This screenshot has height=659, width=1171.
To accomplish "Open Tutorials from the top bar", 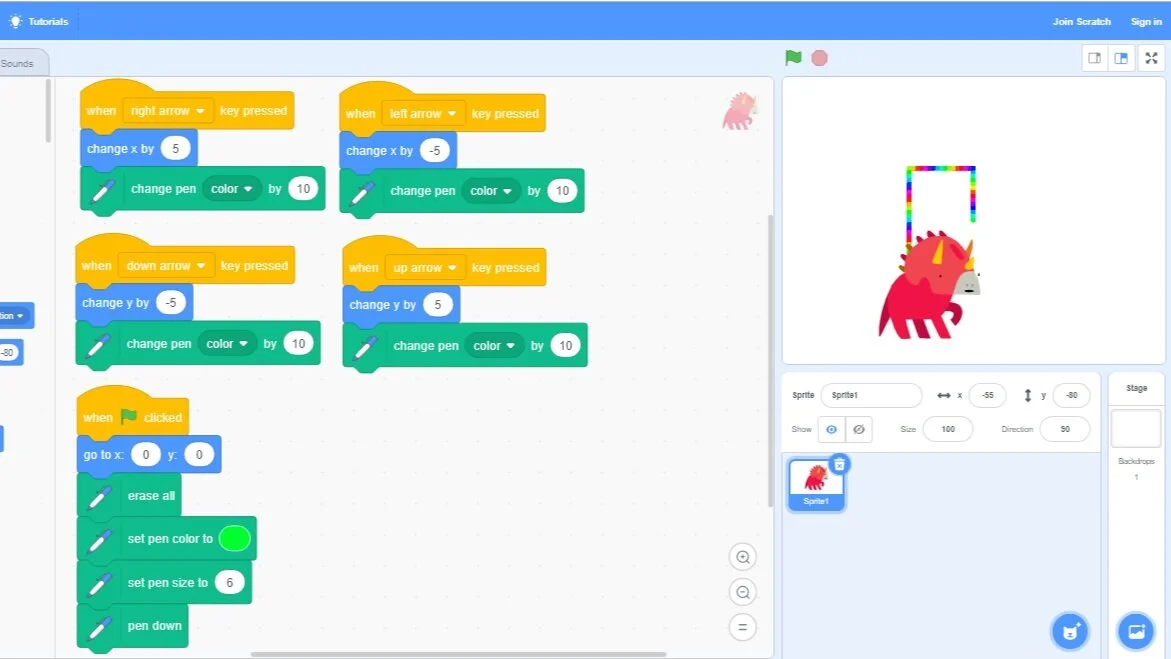I will click(39, 22).
